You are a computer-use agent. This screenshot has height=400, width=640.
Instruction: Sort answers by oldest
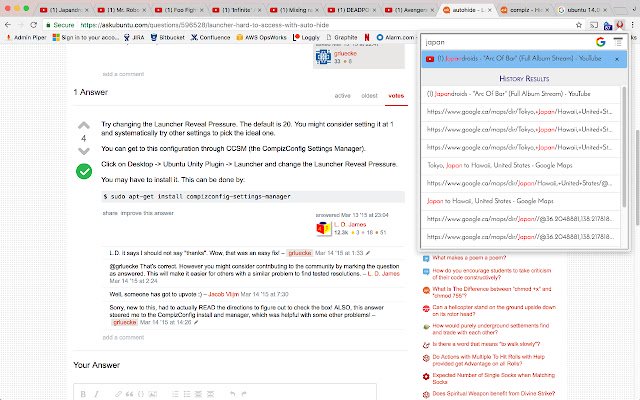pyautogui.click(x=369, y=96)
